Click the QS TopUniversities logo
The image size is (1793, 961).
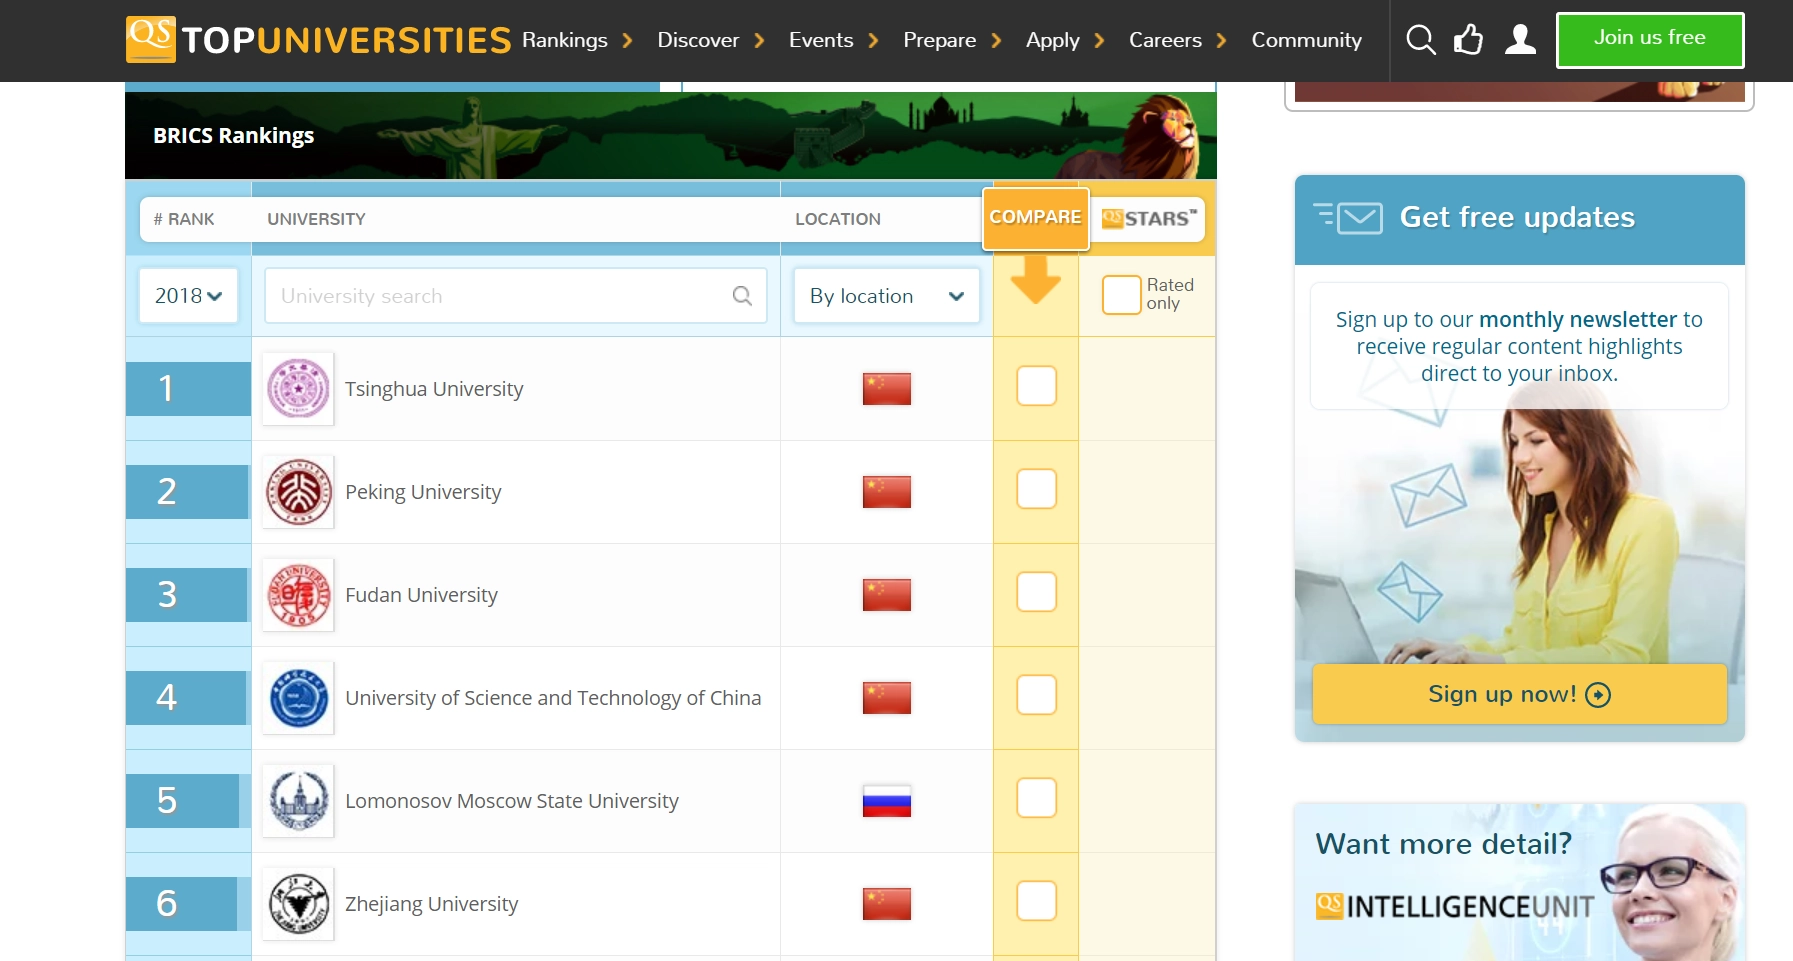click(x=318, y=40)
